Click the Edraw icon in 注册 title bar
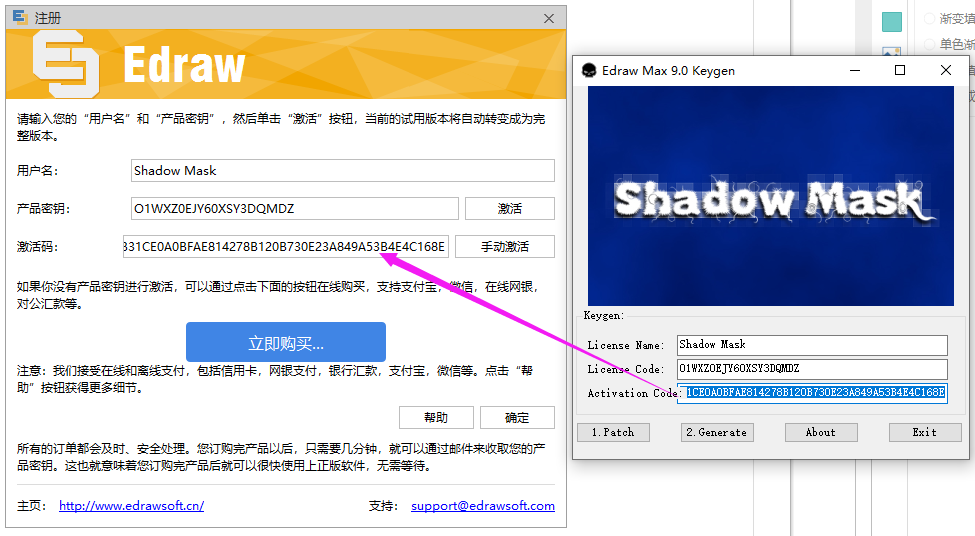 (20, 17)
